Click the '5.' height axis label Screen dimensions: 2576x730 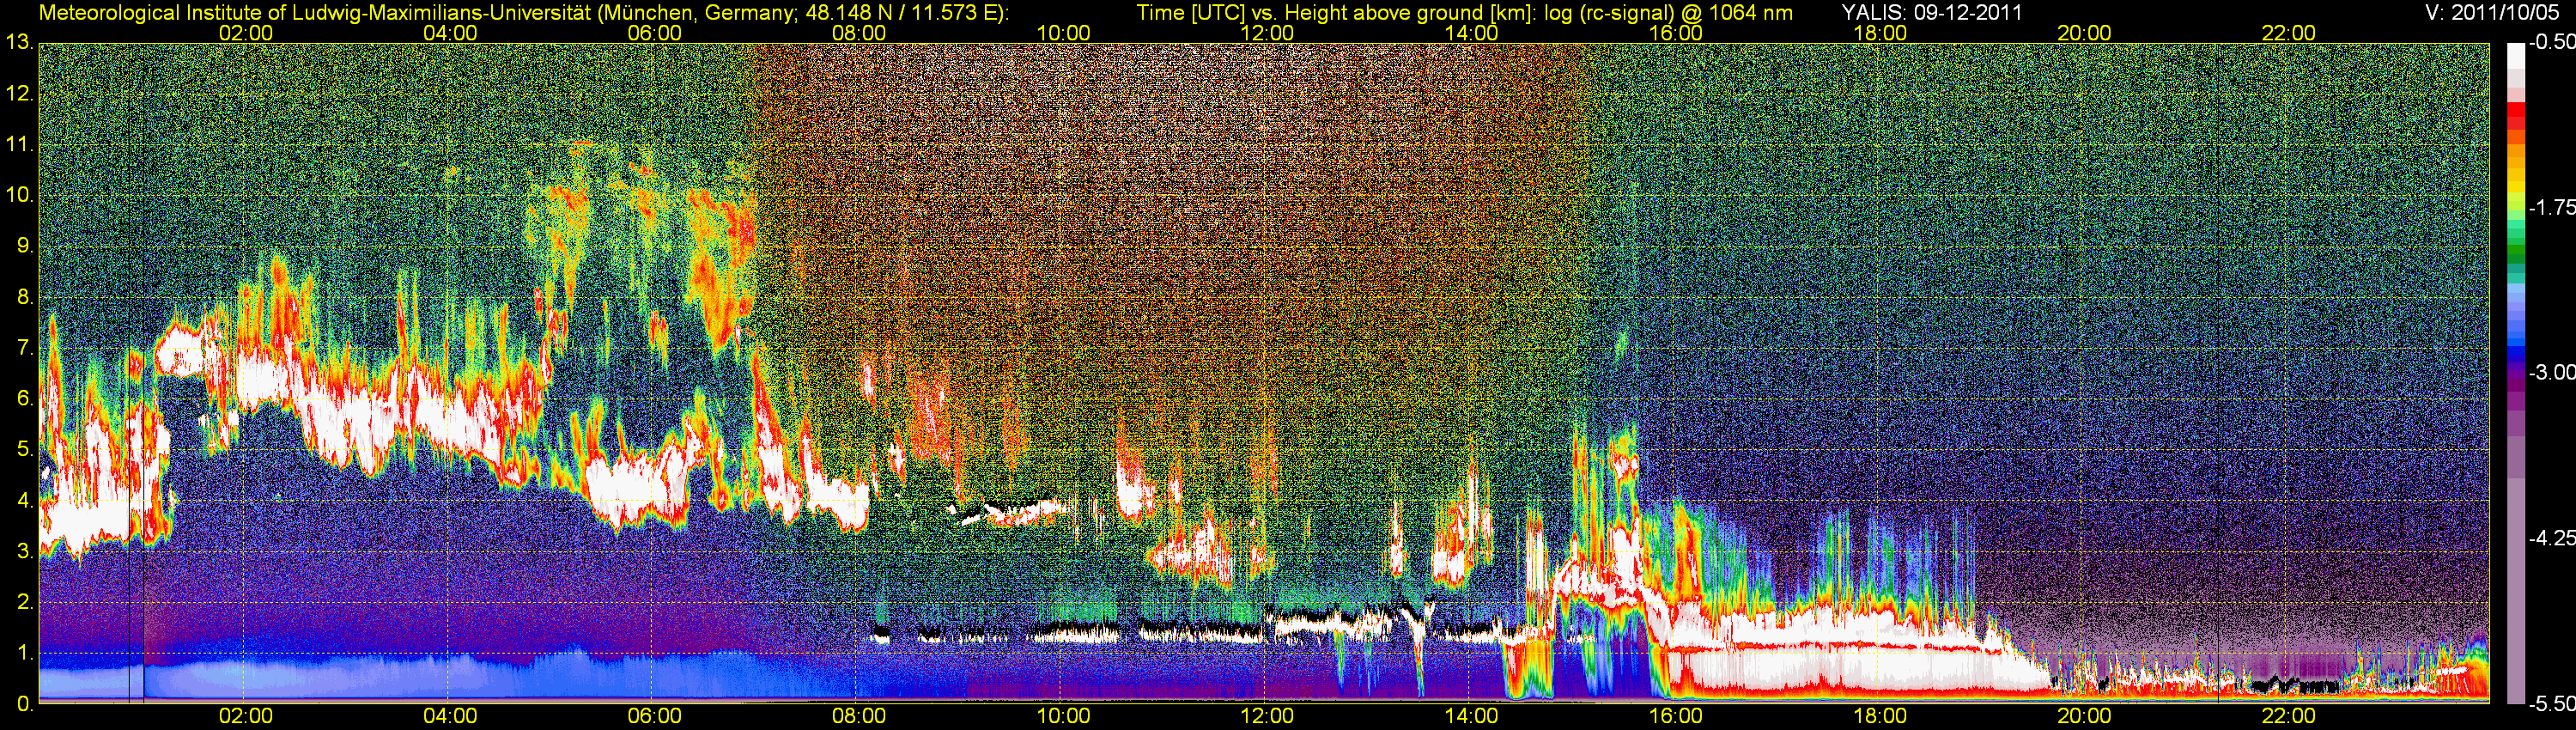[x=24, y=450]
